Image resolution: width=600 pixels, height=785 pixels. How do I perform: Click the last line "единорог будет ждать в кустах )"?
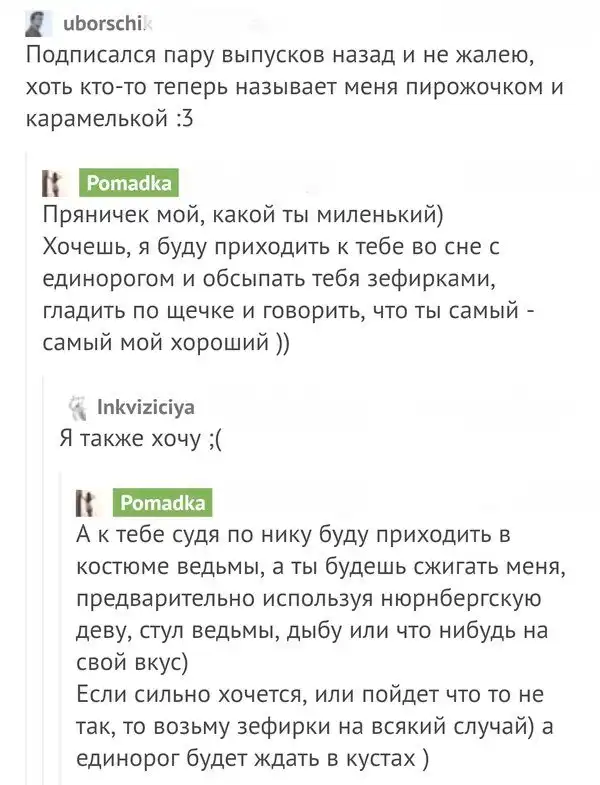tap(254, 760)
